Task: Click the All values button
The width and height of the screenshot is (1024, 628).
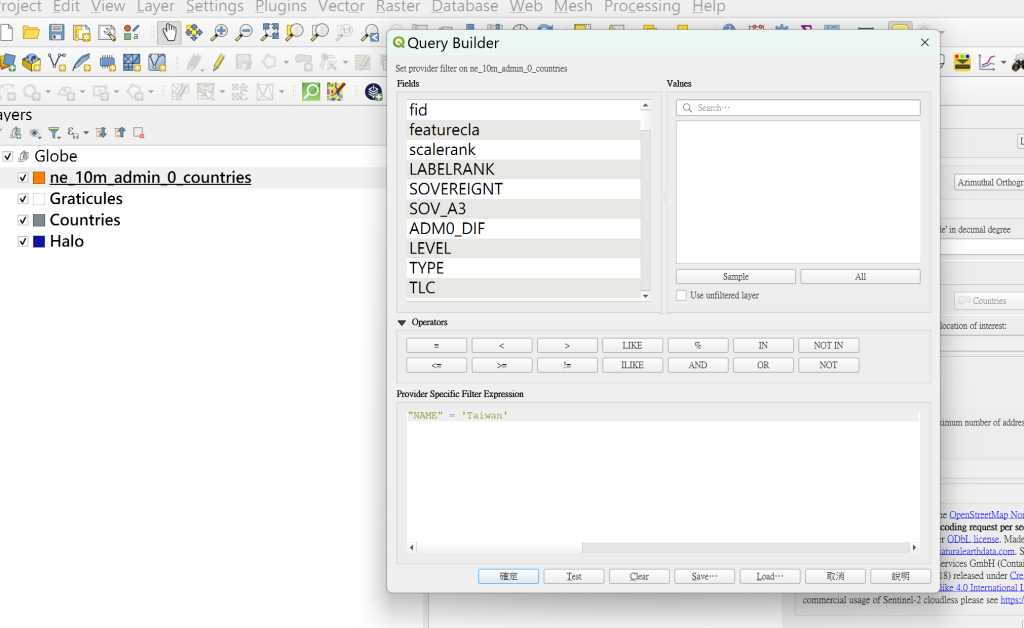Action: pyautogui.click(x=860, y=277)
